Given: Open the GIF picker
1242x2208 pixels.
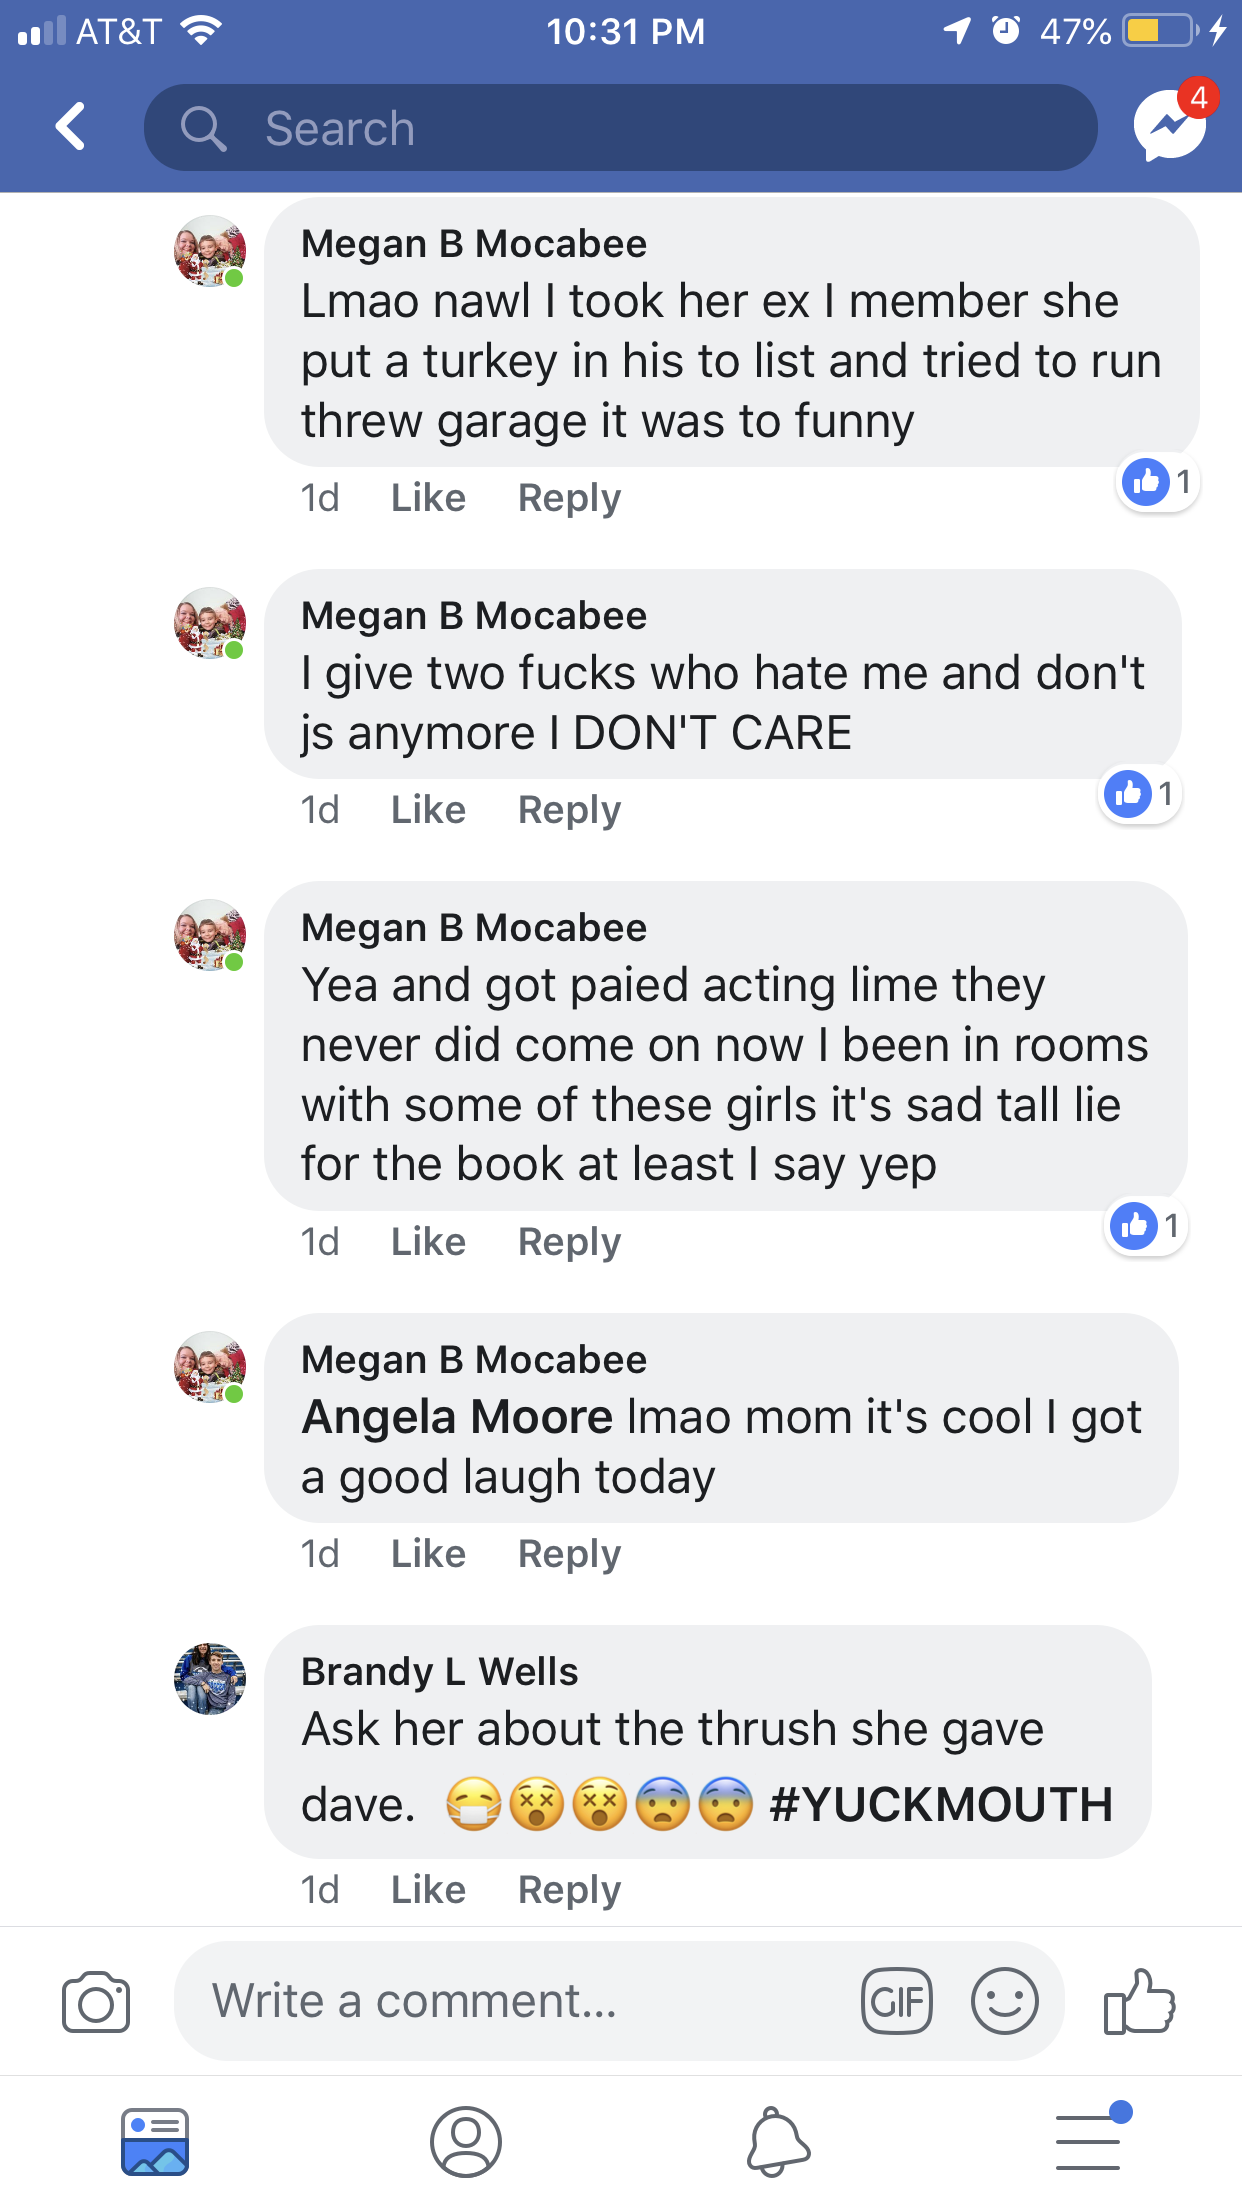Looking at the screenshot, I should (x=897, y=2002).
